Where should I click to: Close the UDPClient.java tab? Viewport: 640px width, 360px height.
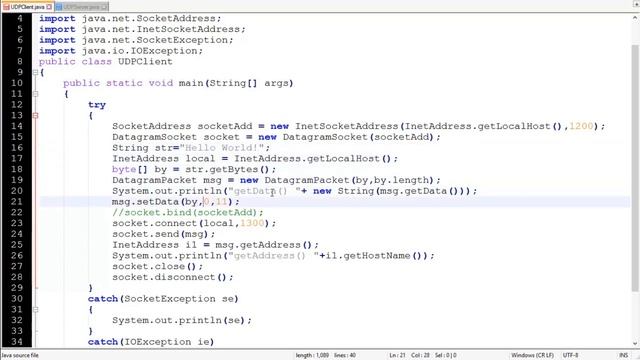pos(49,7)
